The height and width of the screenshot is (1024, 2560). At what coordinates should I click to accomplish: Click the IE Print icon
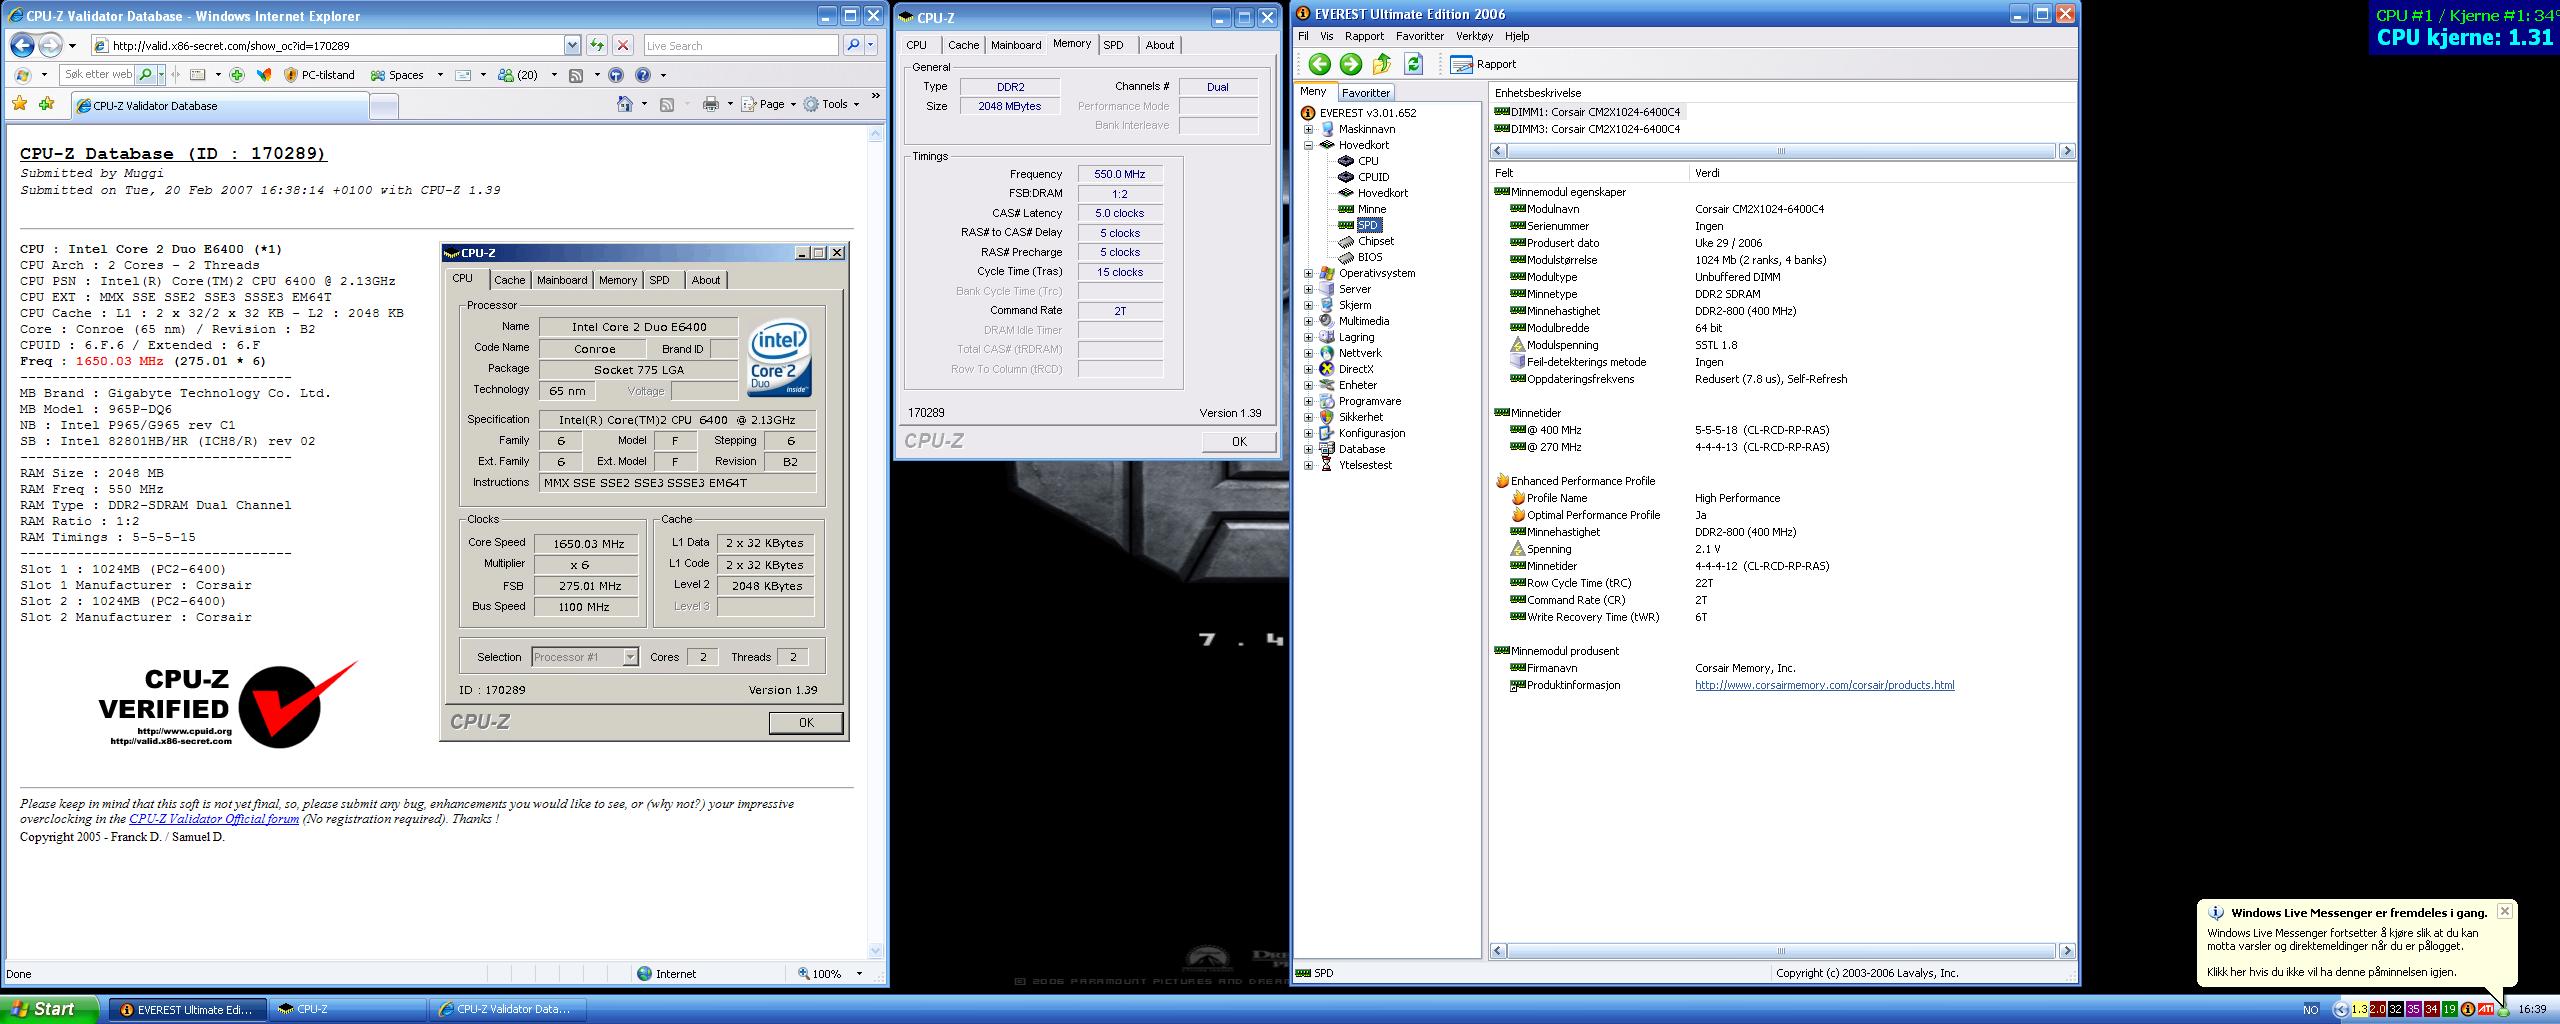click(x=711, y=104)
